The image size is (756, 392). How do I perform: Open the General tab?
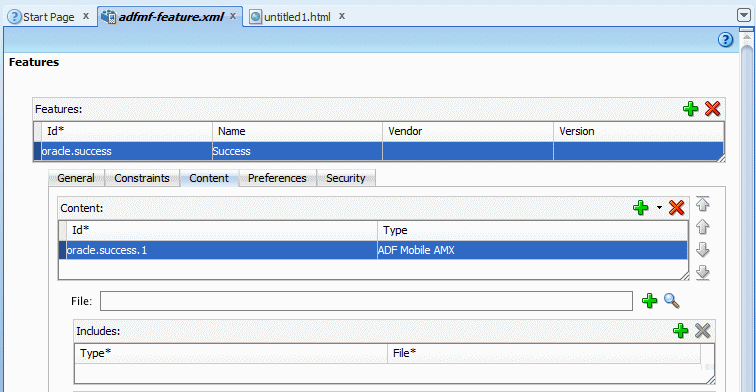[76, 178]
